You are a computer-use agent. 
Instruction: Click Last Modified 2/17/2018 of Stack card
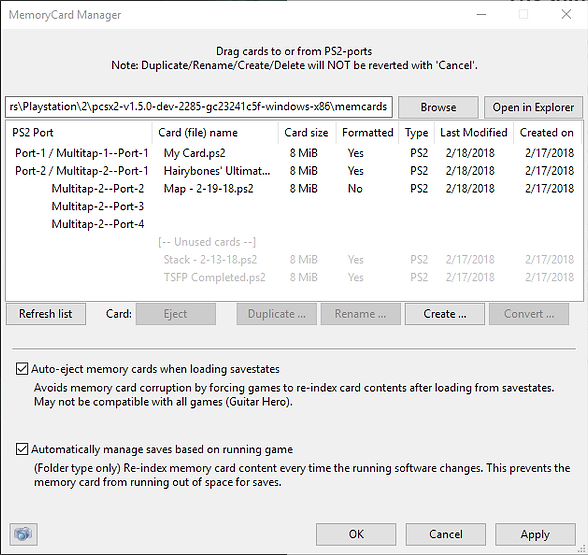click(470, 260)
